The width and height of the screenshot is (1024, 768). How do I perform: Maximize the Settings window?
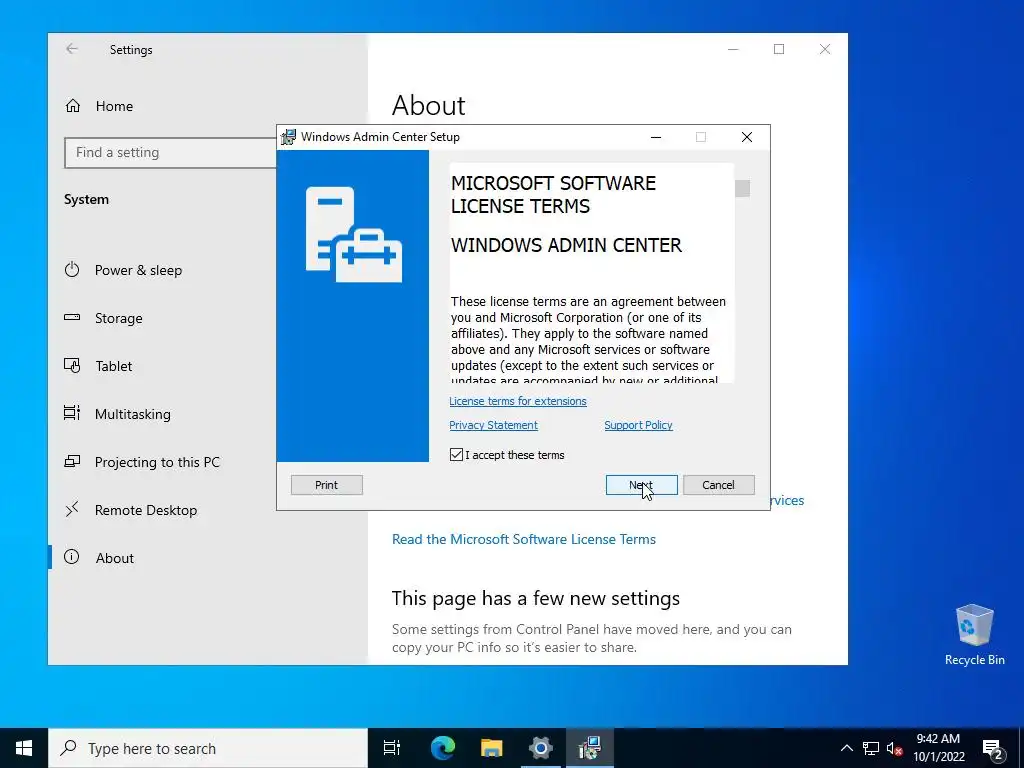click(779, 49)
